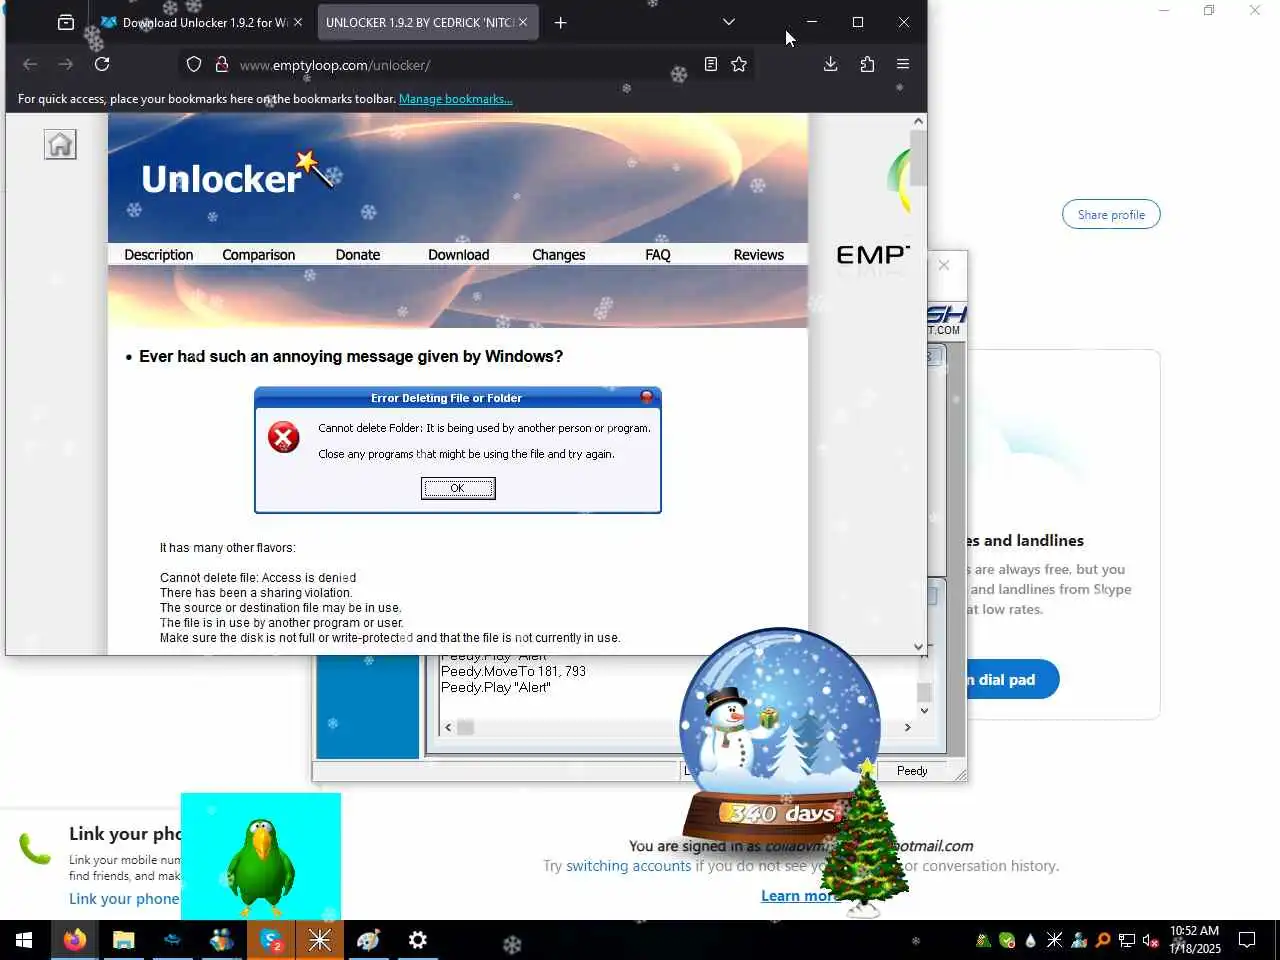Click the orange magnifier tray icon
The width and height of the screenshot is (1280, 960).
(x=1103, y=940)
